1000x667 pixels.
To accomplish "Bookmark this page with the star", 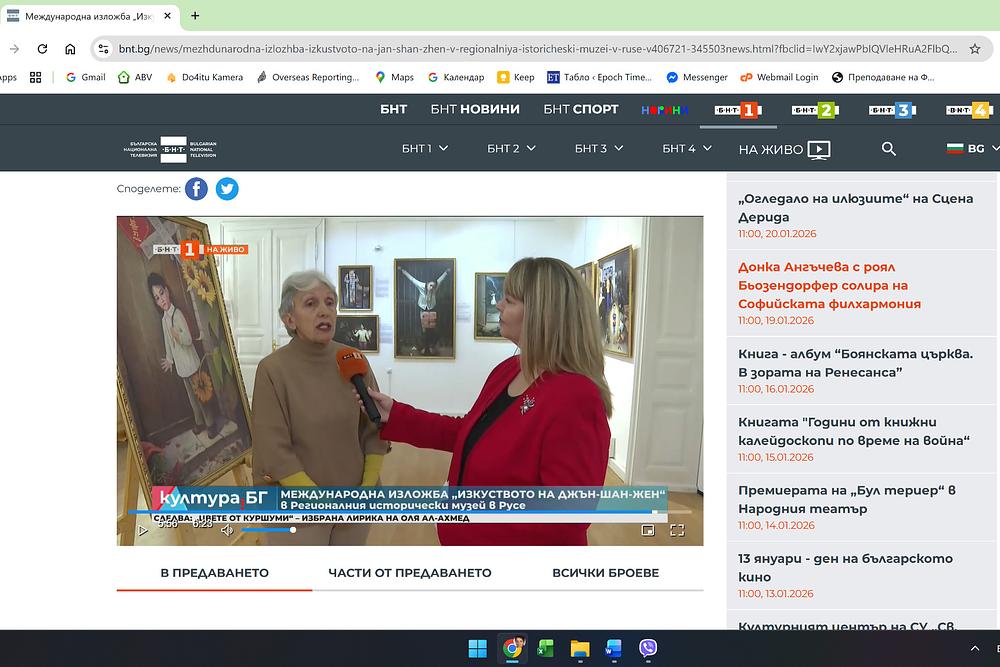I will pyautogui.click(x=975, y=48).
